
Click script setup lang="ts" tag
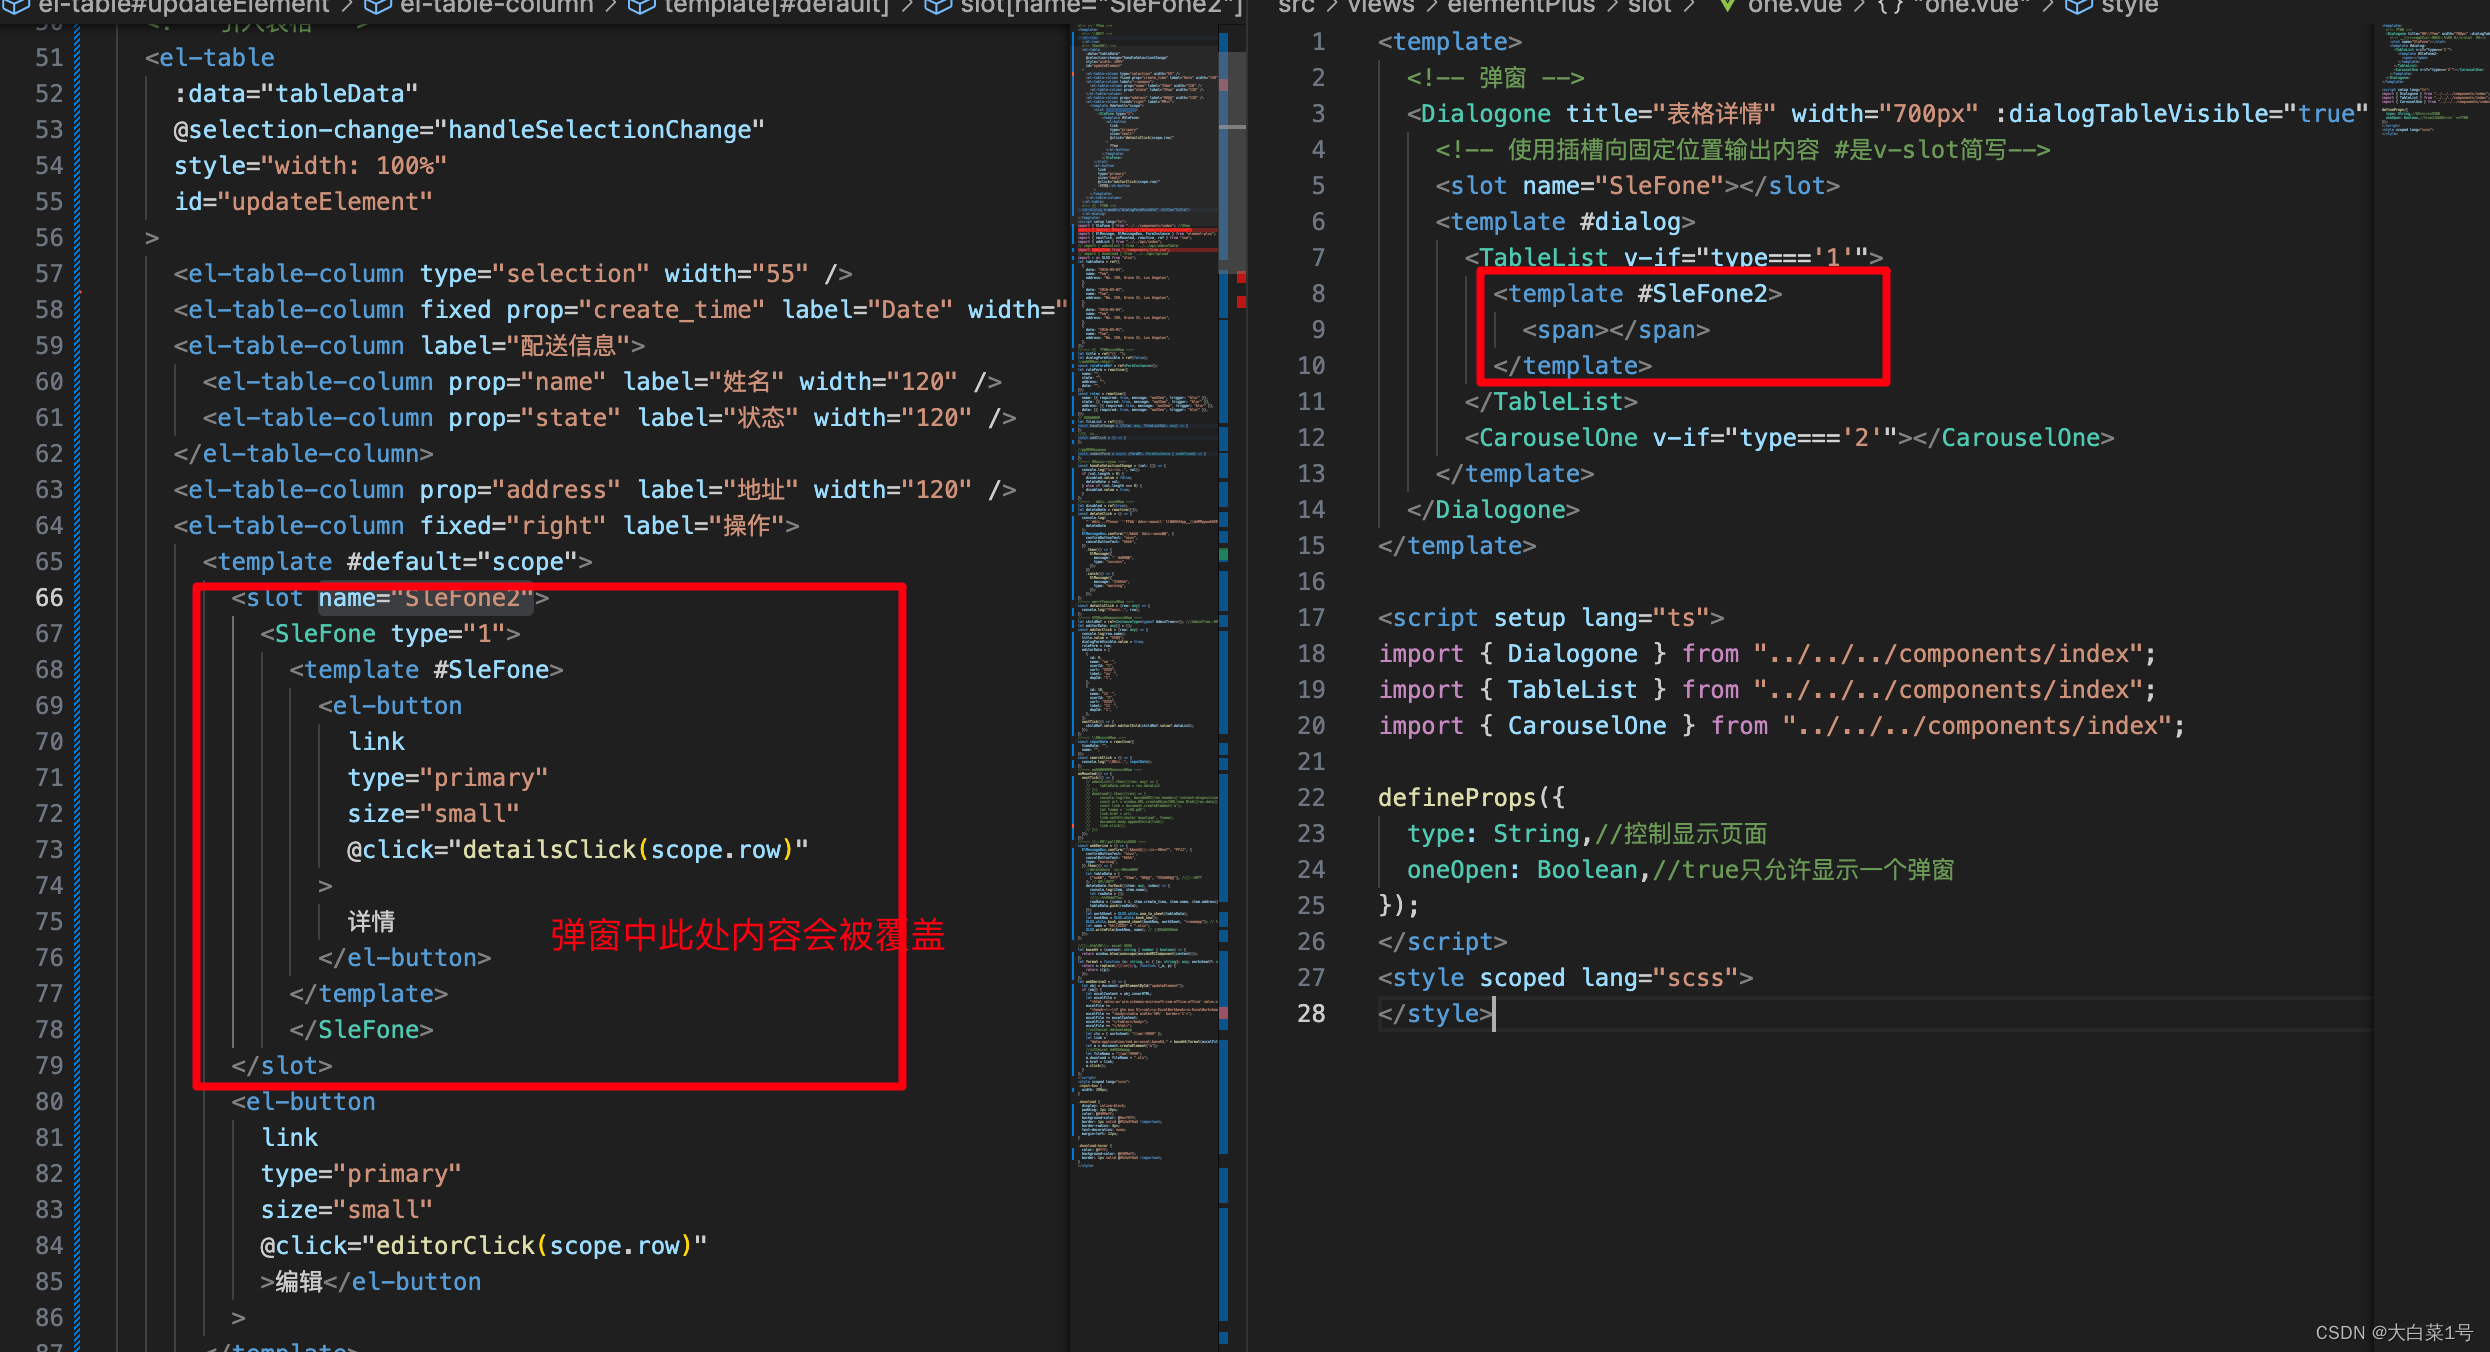tap(1550, 618)
